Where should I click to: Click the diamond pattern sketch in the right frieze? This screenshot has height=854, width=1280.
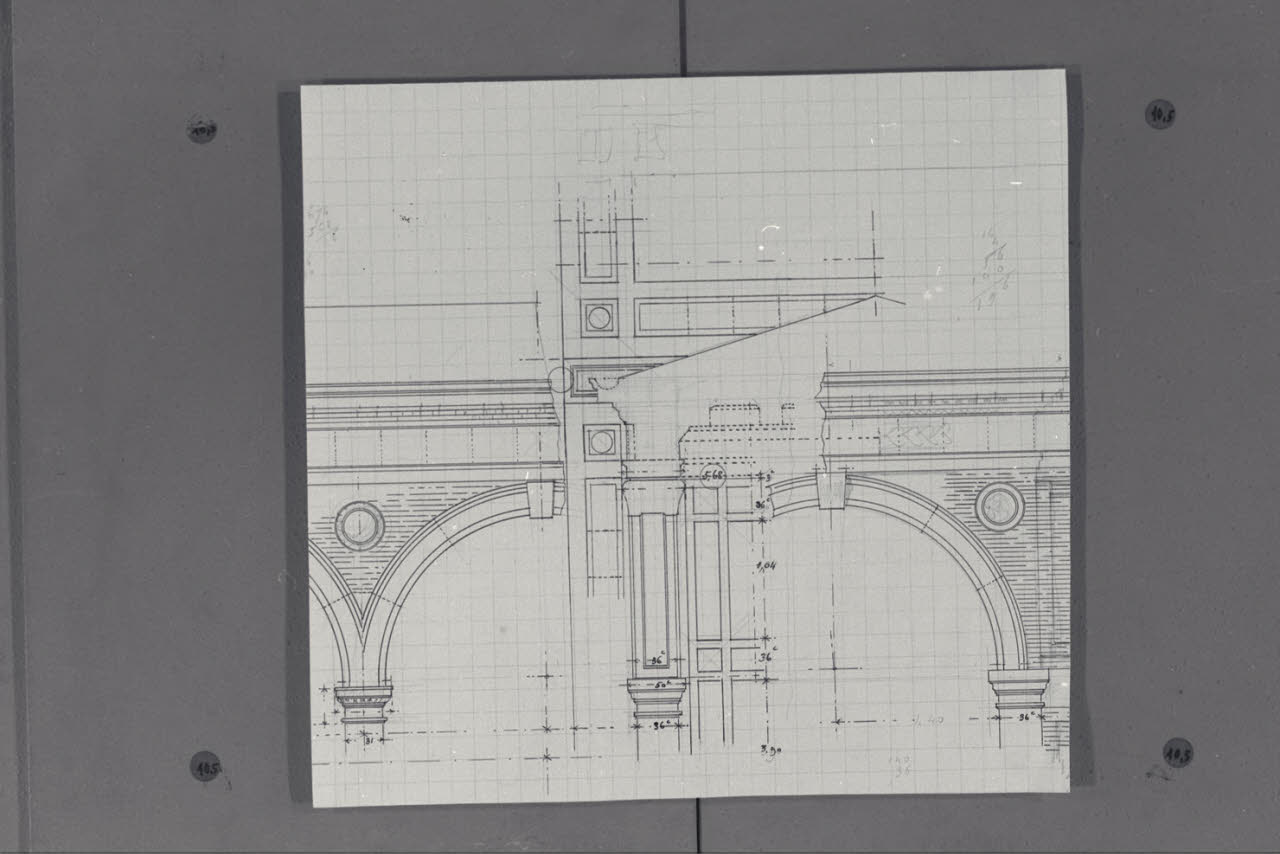[x=915, y=435]
